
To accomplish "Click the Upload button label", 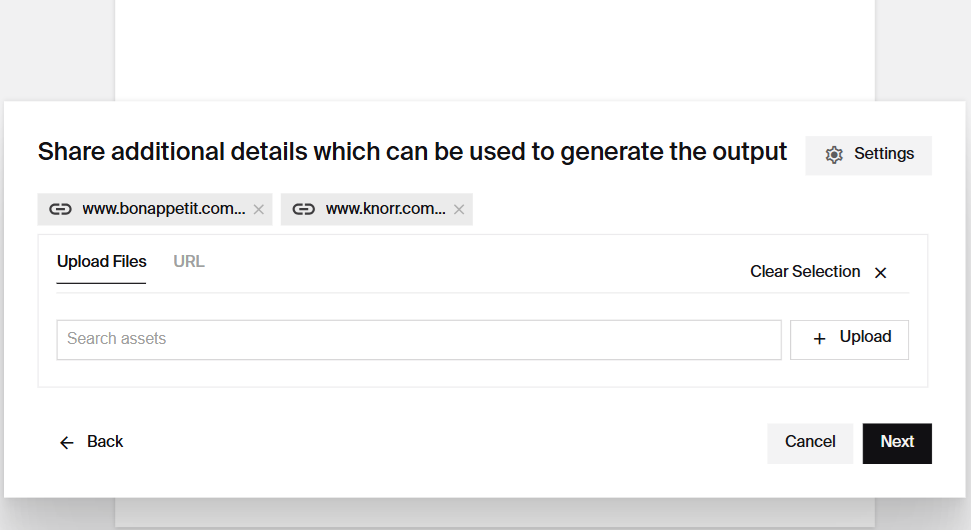I will (x=865, y=337).
